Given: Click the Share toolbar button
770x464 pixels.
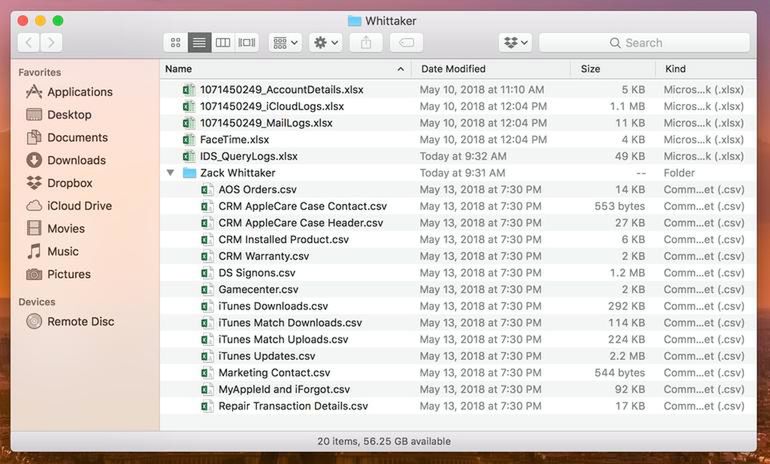Looking at the screenshot, I should pos(366,43).
